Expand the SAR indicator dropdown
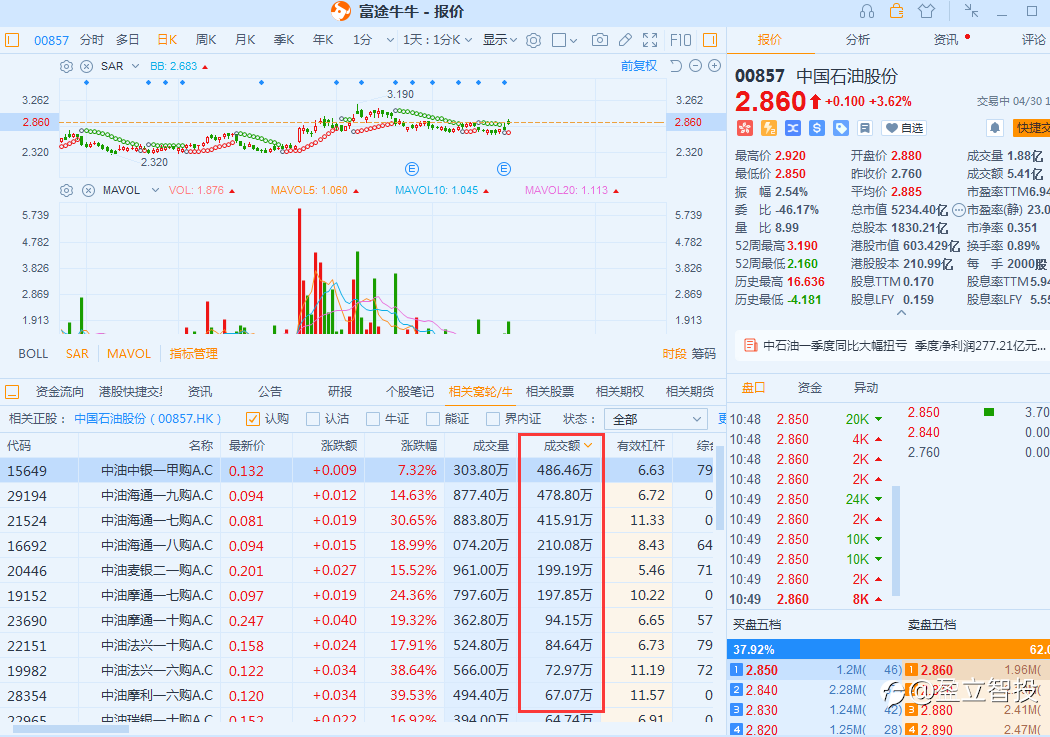This screenshot has height=737, width=1050. point(135,66)
